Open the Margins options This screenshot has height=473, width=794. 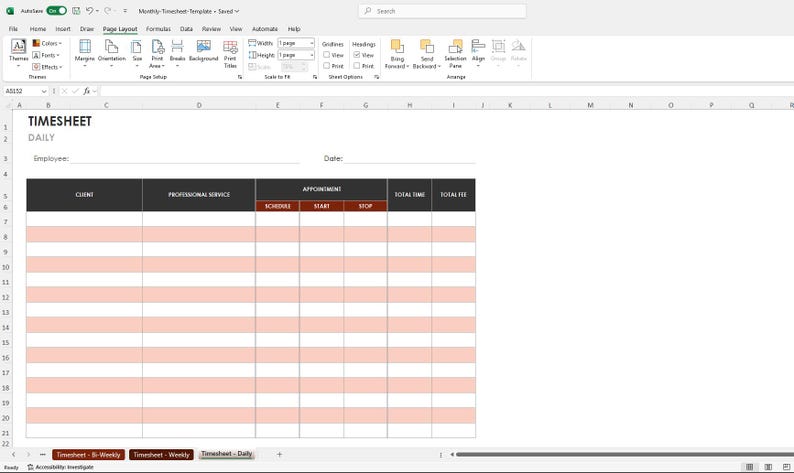click(x=85, y=53)
